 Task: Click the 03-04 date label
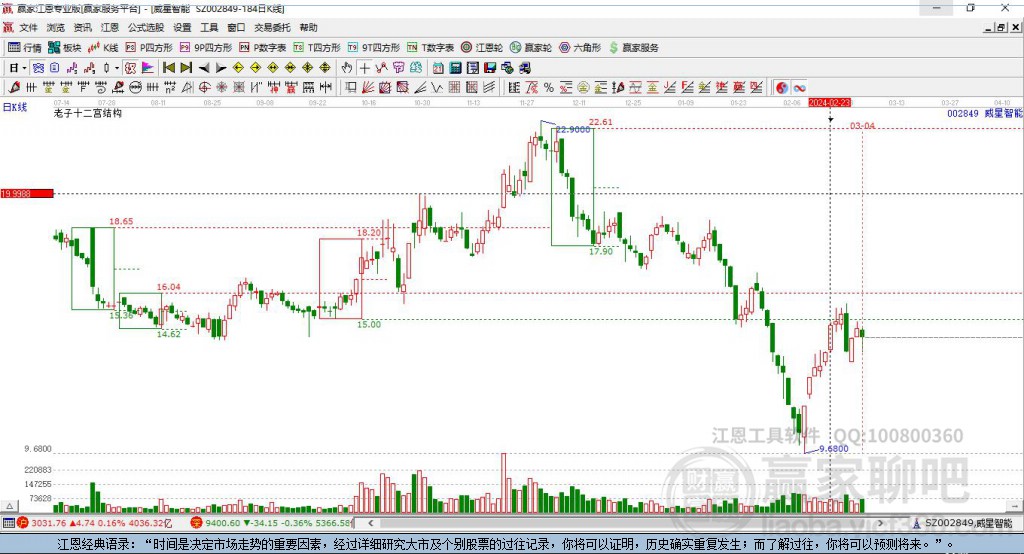point(863,125)
